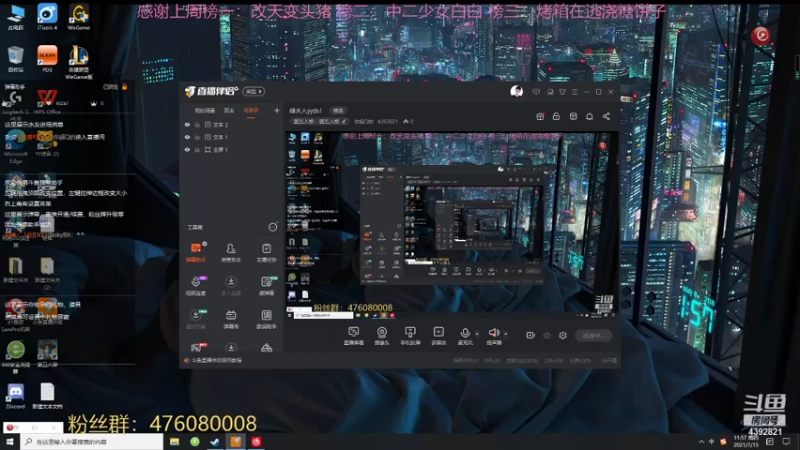Click the Windows search box

[92, 442]
